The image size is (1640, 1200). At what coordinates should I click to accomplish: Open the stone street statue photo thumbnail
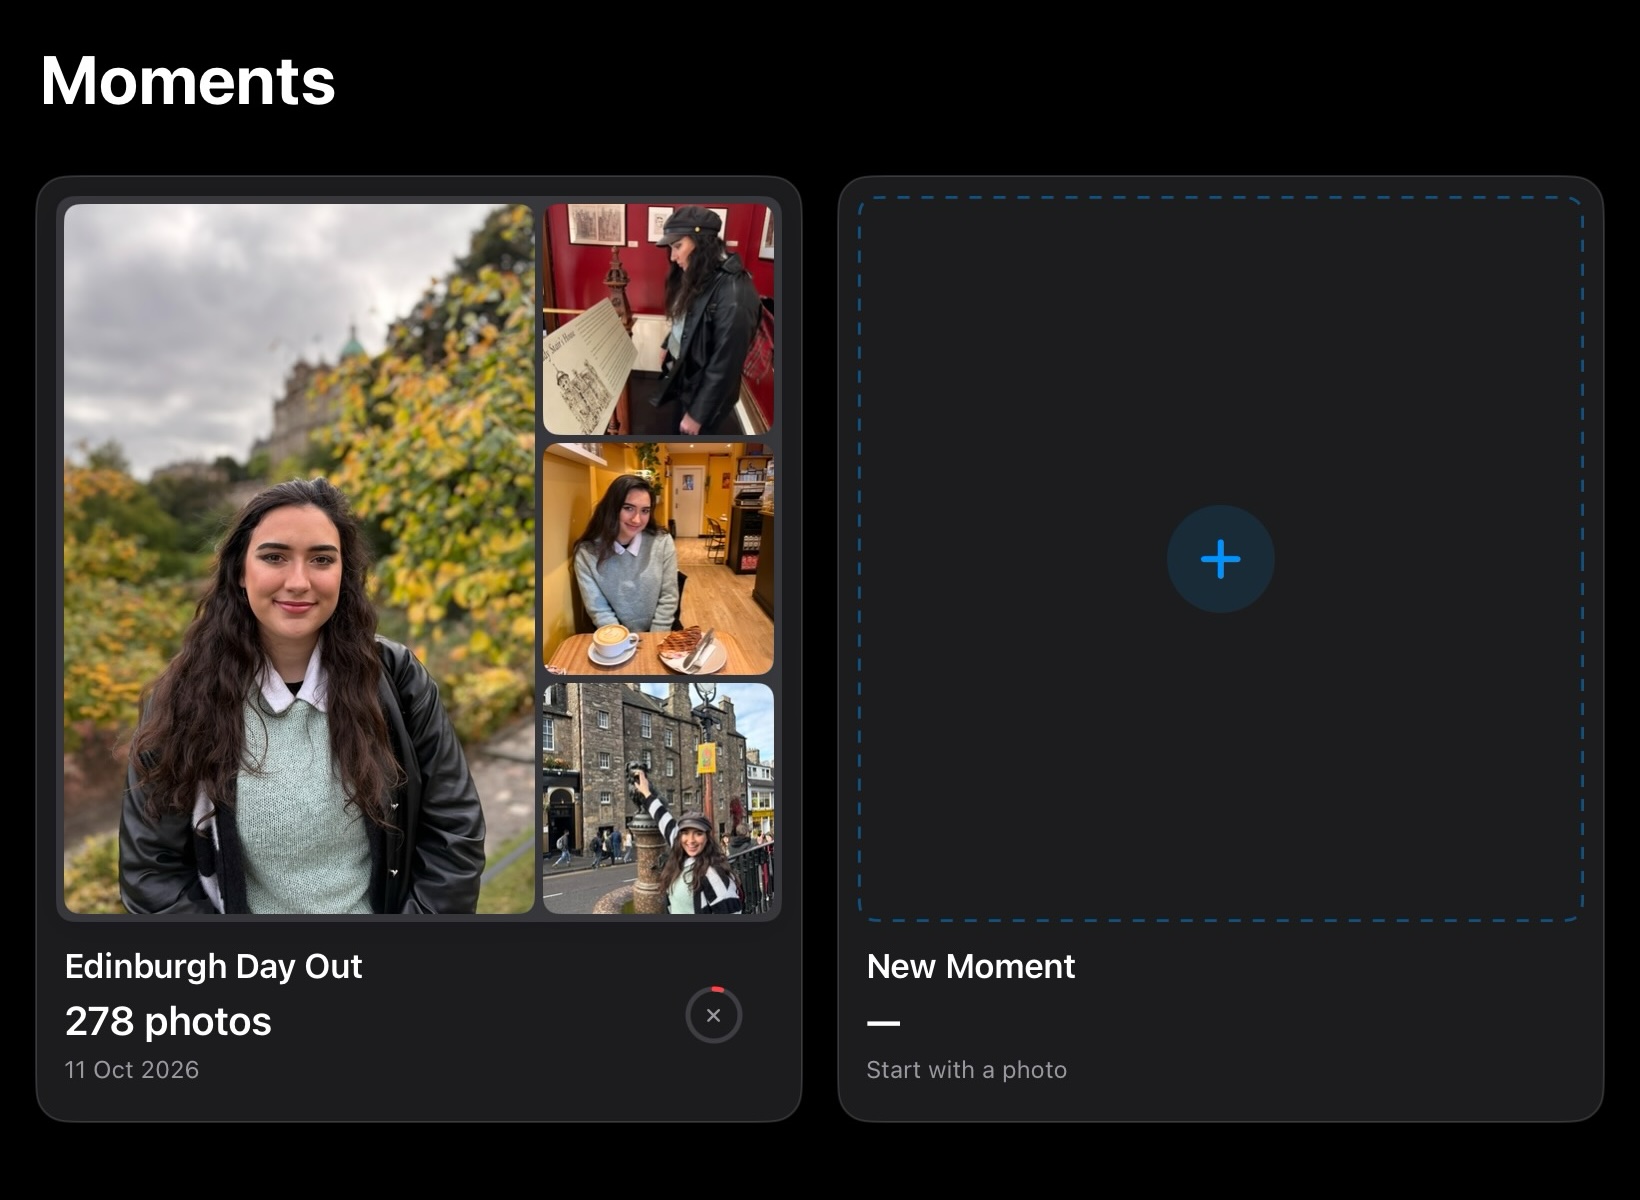(x=658, y=798)
